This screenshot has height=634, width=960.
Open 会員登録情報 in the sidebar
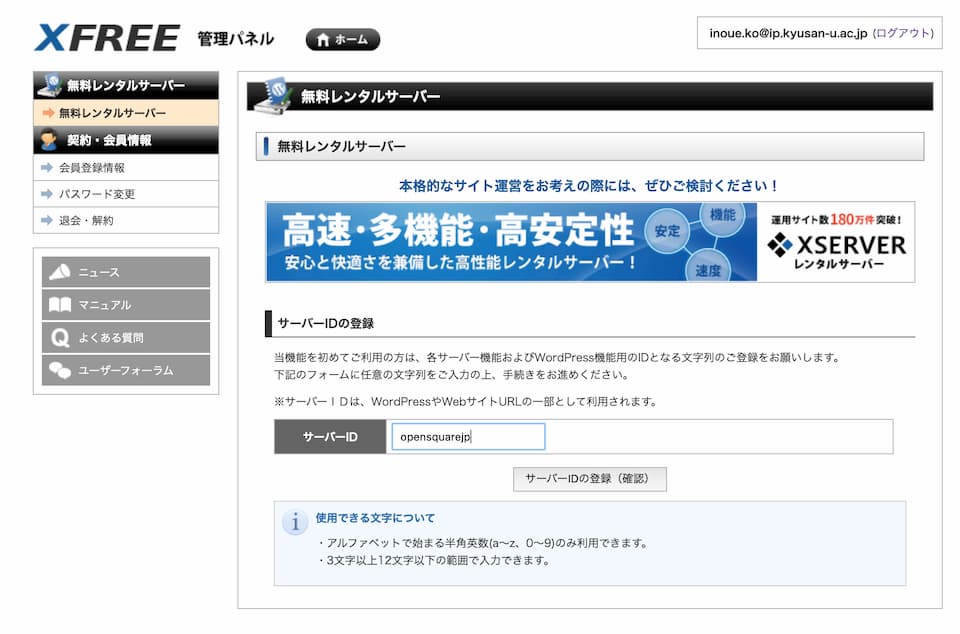click(92, 168)
